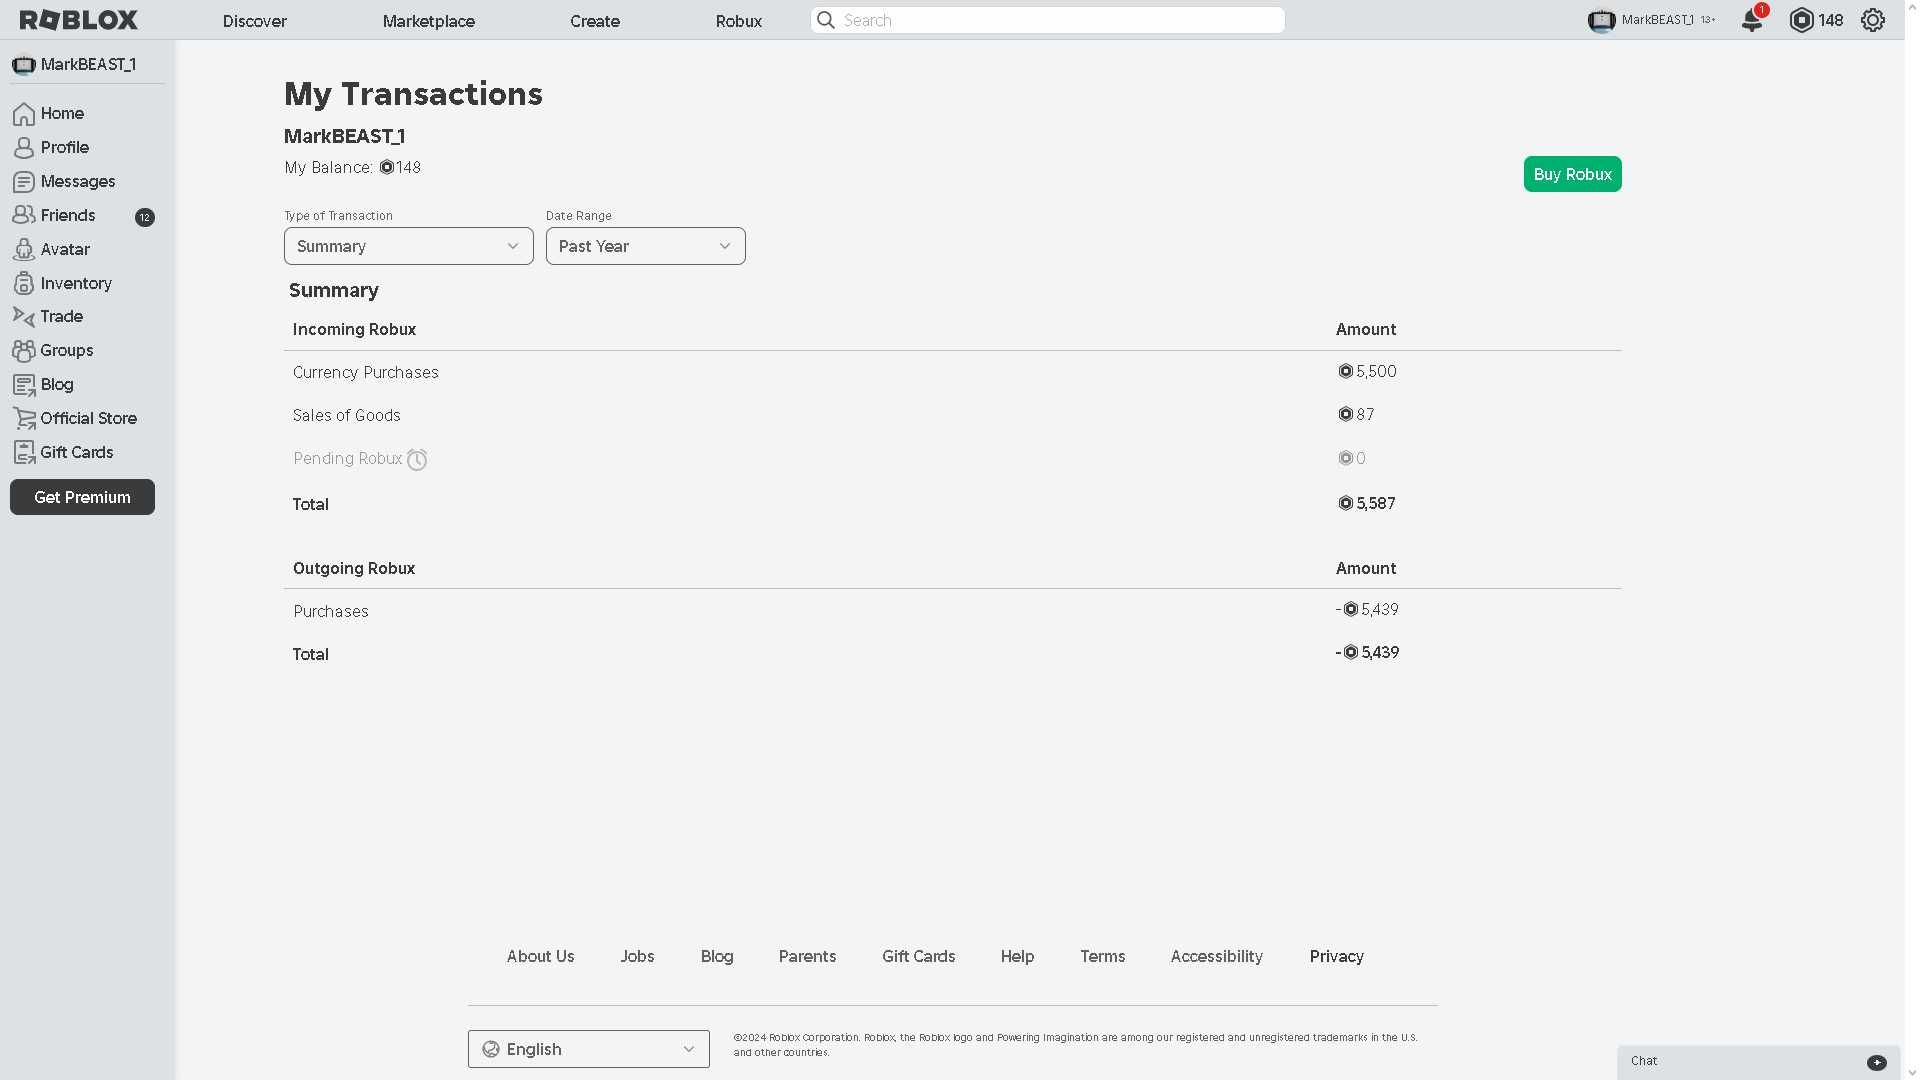The height and width of the screenshot is (1080, 1920).
Task: Click into the Search field
Action: (1048, 20)
